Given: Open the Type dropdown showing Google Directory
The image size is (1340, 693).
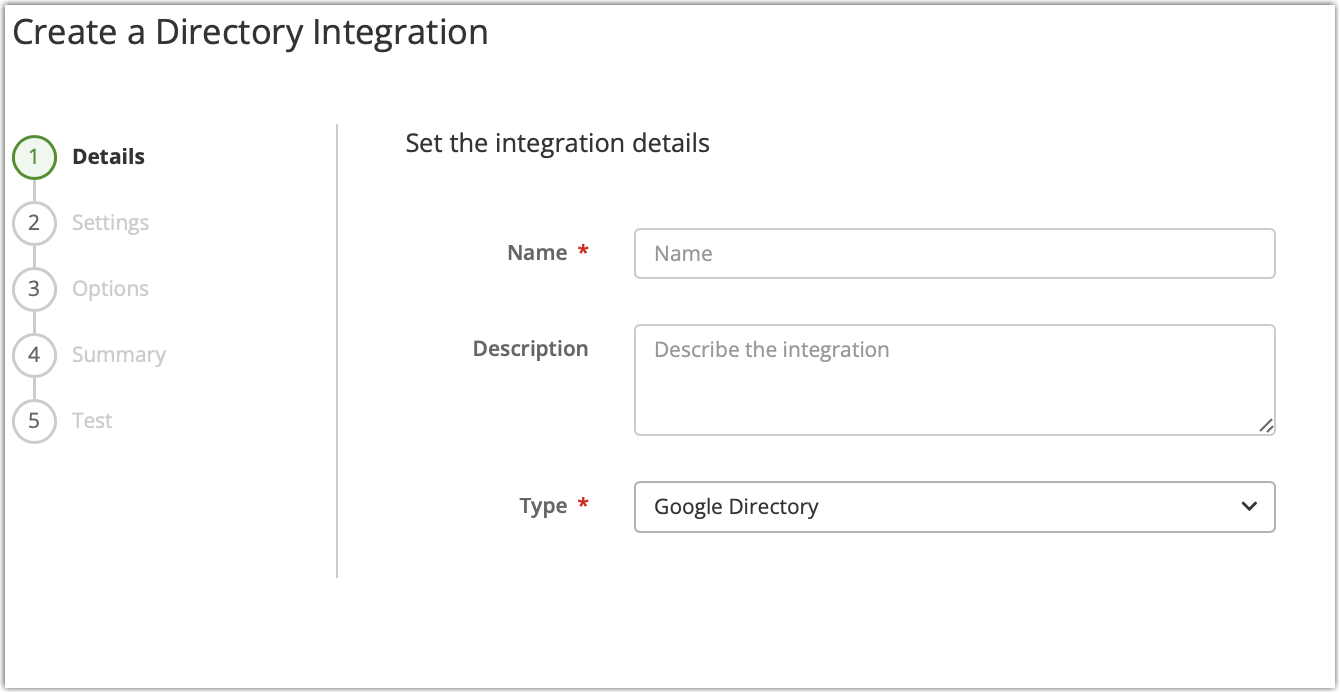Looking at the screenshot, I should (x=954, y=507).
